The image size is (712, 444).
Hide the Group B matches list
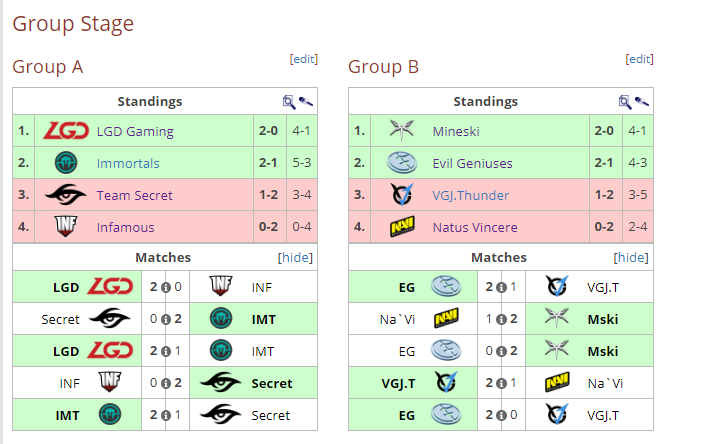click(x=631, y=257)
